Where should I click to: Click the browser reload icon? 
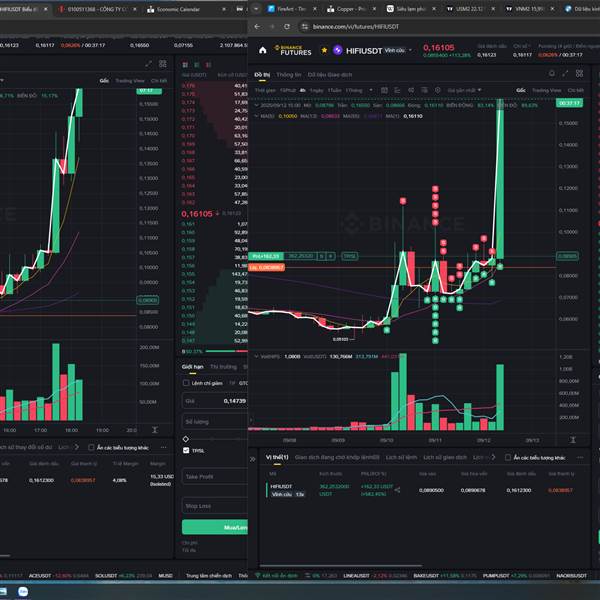tap(287, 26)
